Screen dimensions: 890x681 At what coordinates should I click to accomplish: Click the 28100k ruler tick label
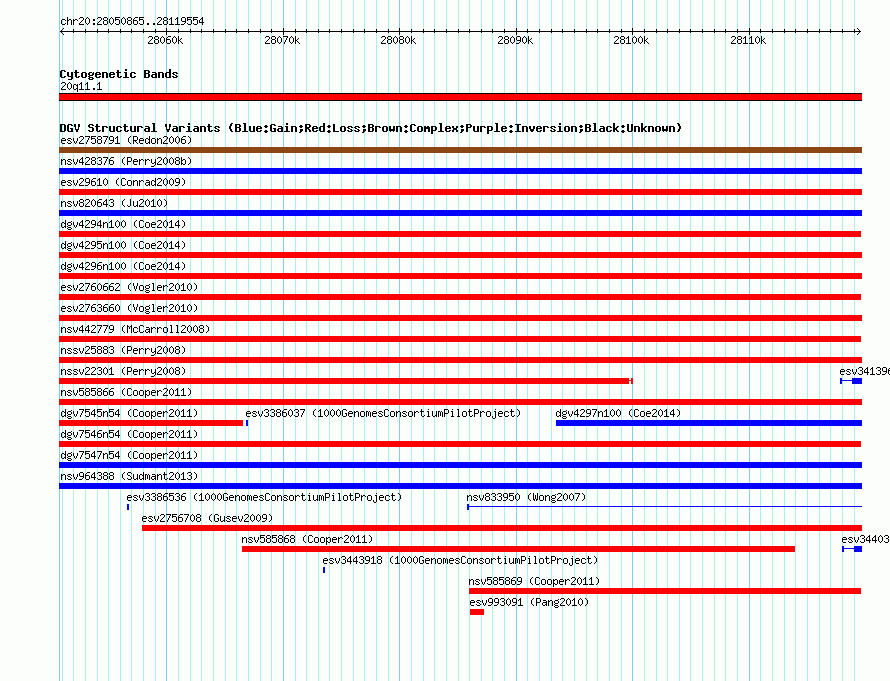tap(631, 40)
